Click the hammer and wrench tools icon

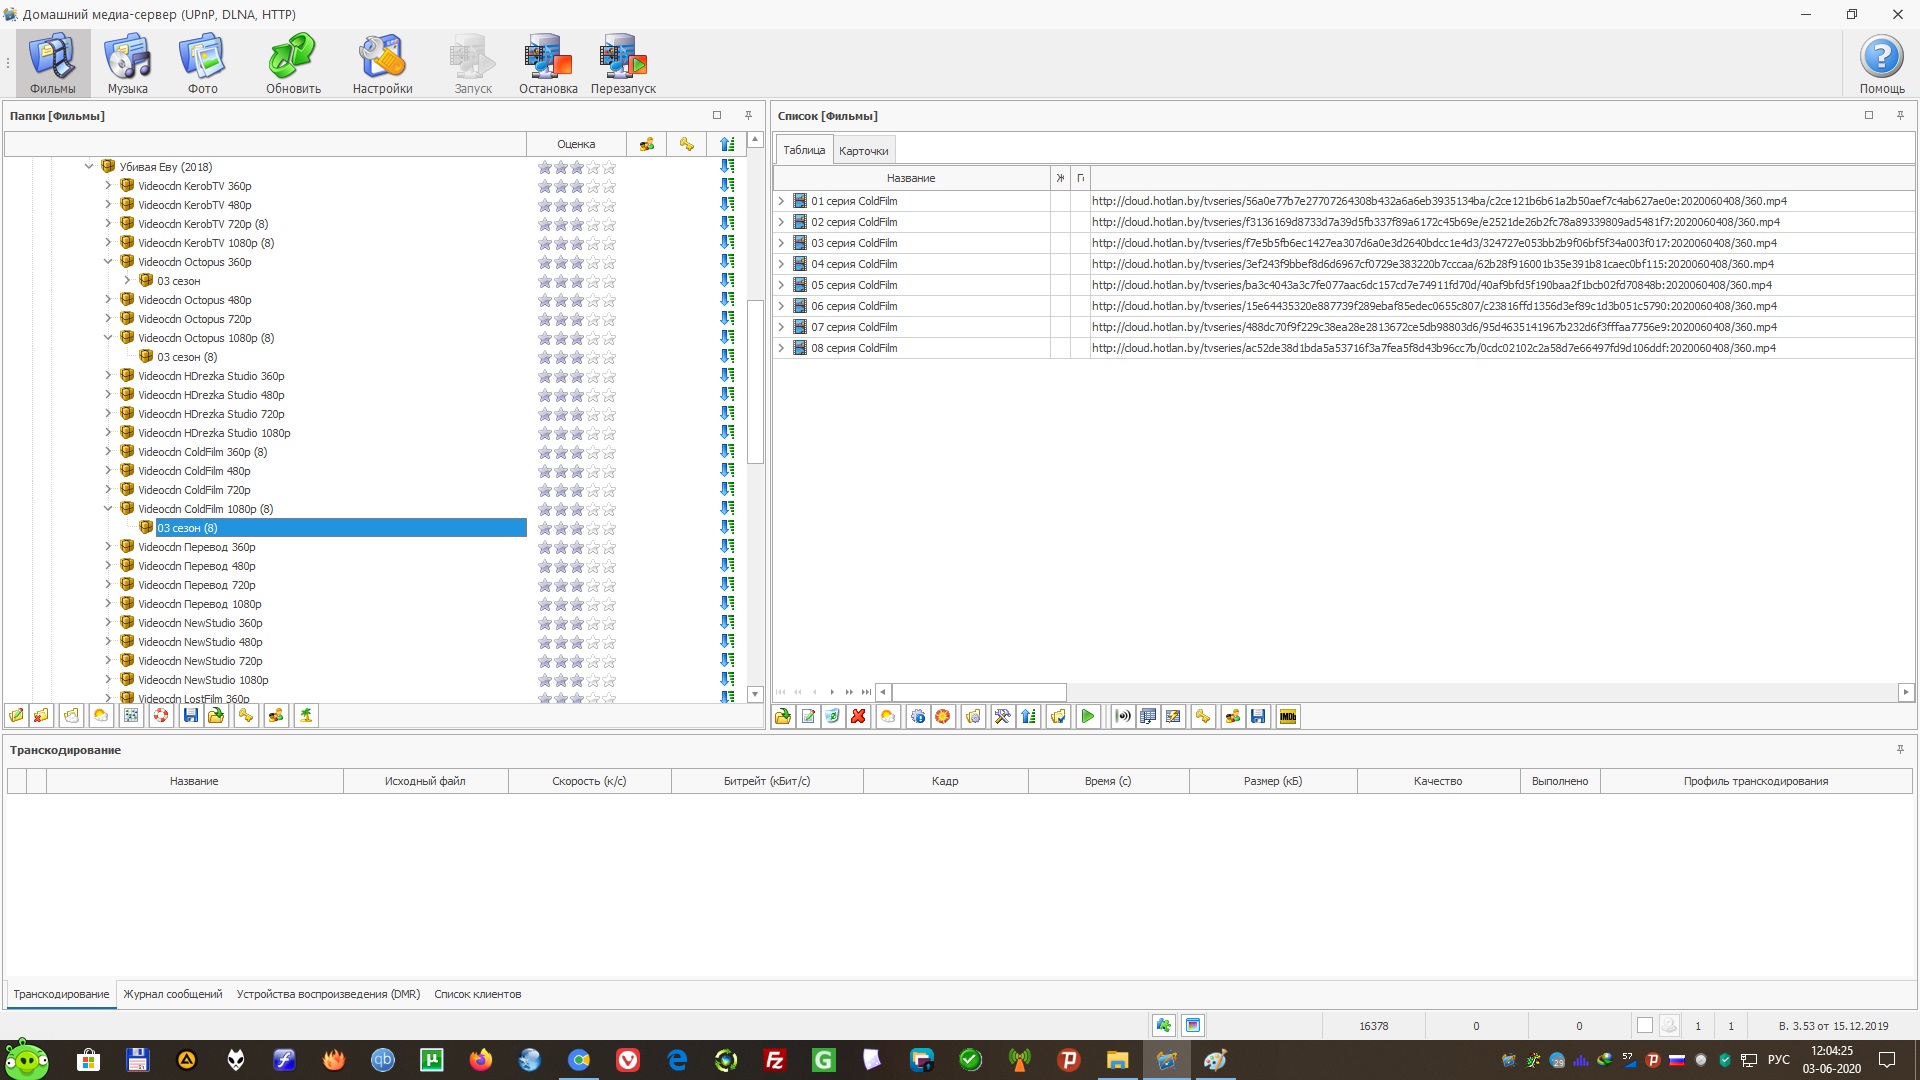tap(1002, 716)
